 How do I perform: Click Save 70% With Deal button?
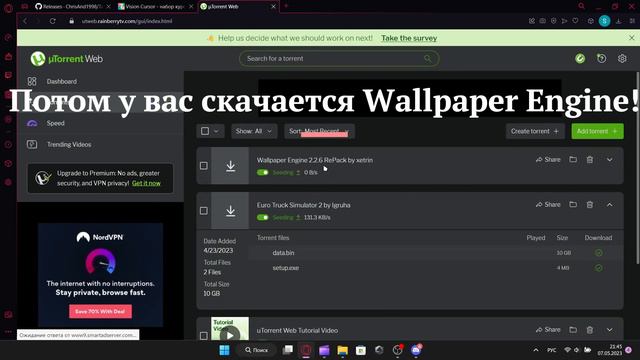[x=100, y=311]
